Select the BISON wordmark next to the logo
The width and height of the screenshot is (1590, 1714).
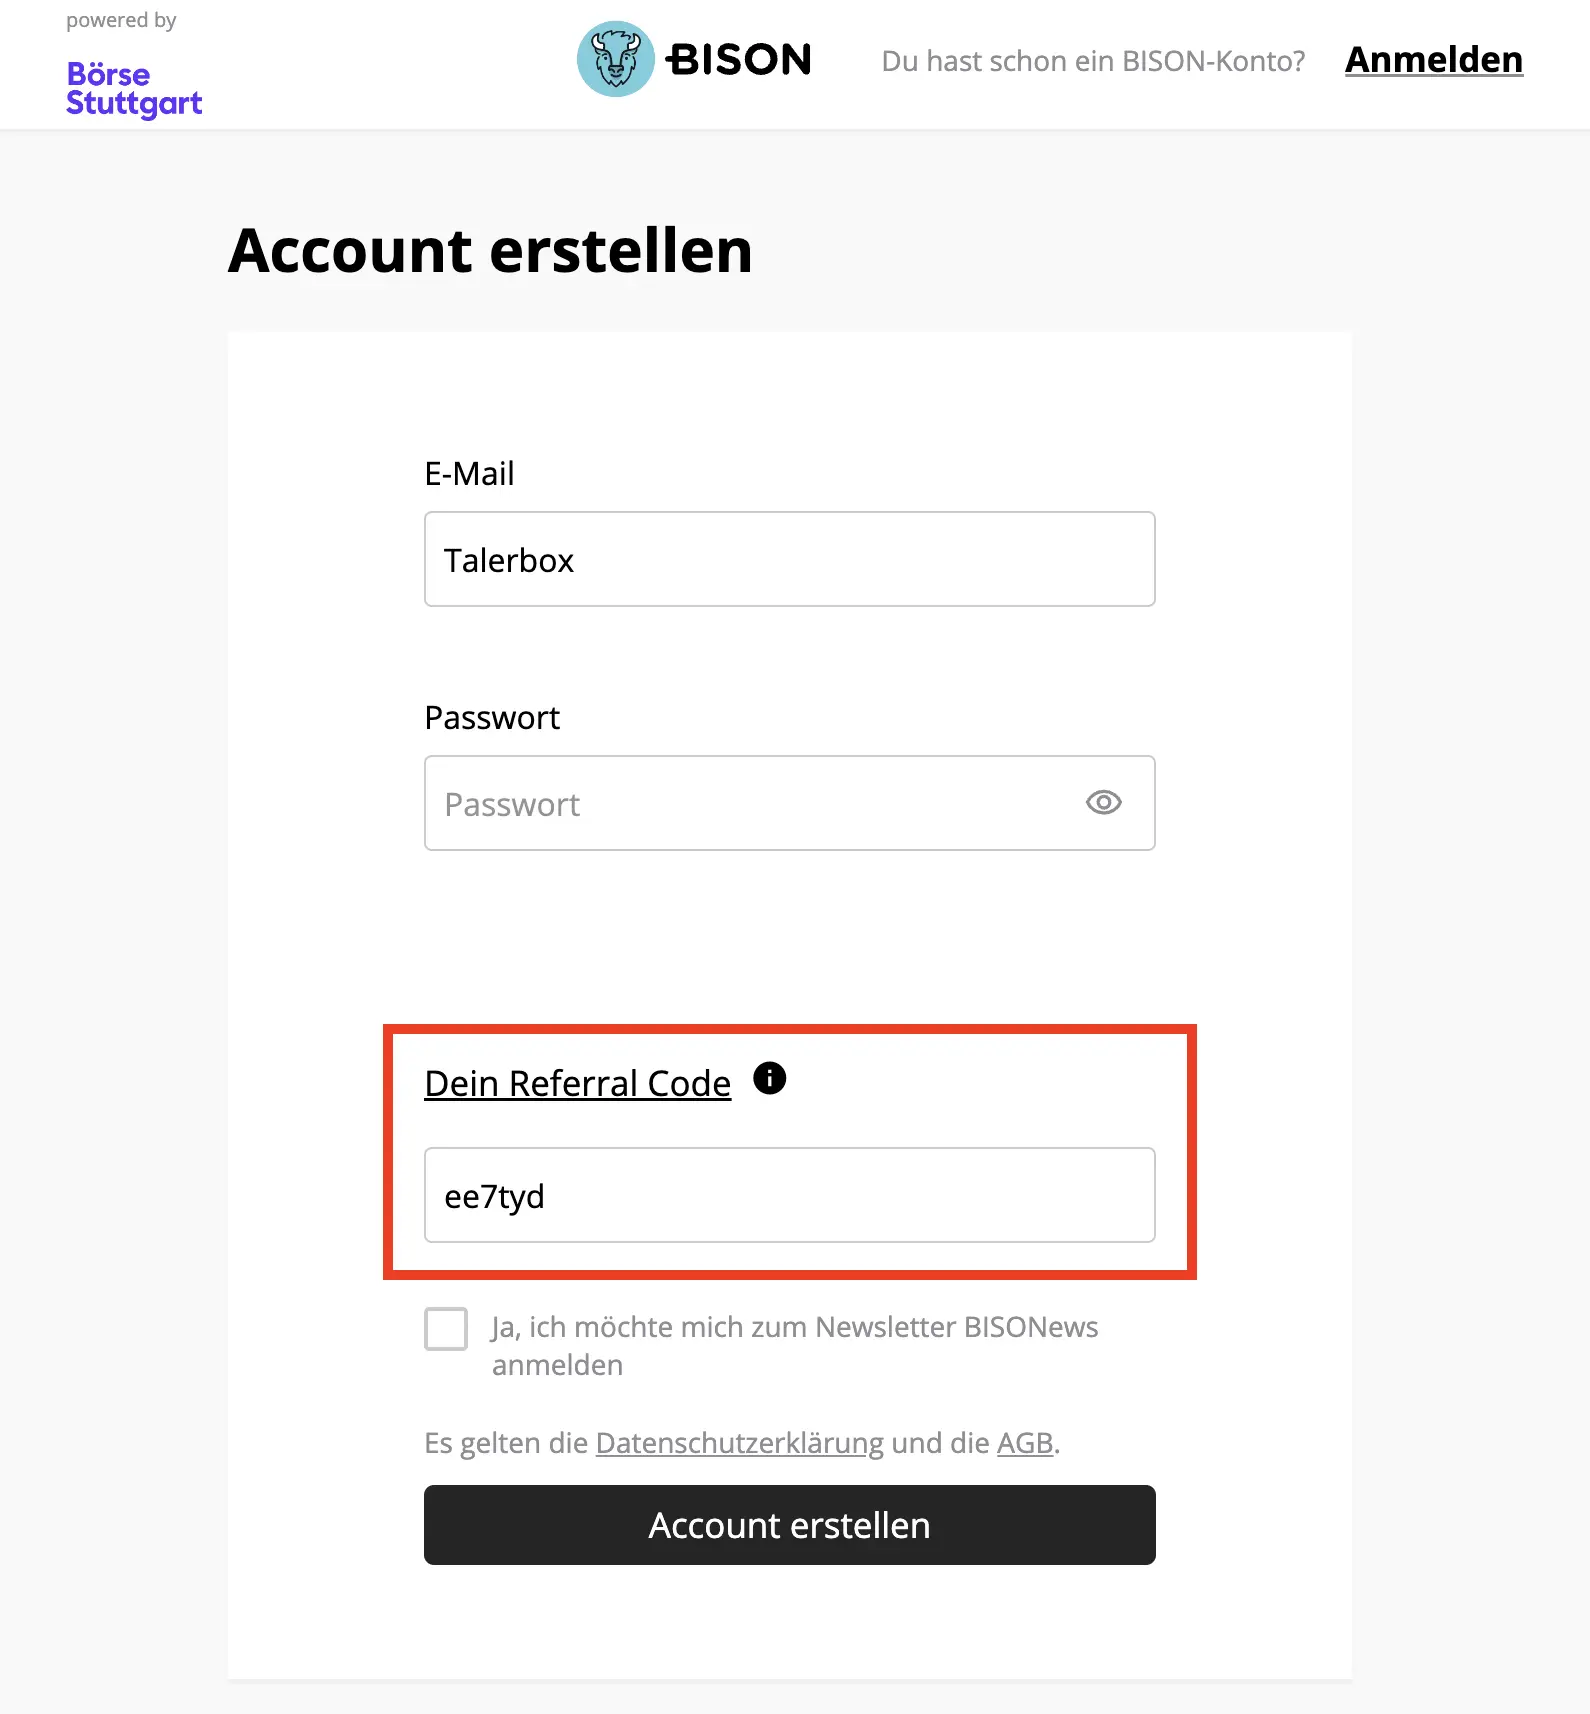pyautogui.click(x=740, y=60)
